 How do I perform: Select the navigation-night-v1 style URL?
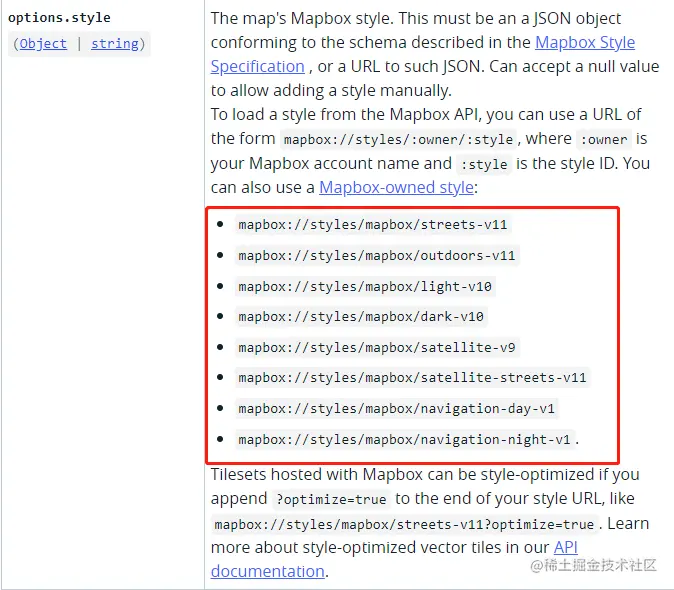[404, 440]
